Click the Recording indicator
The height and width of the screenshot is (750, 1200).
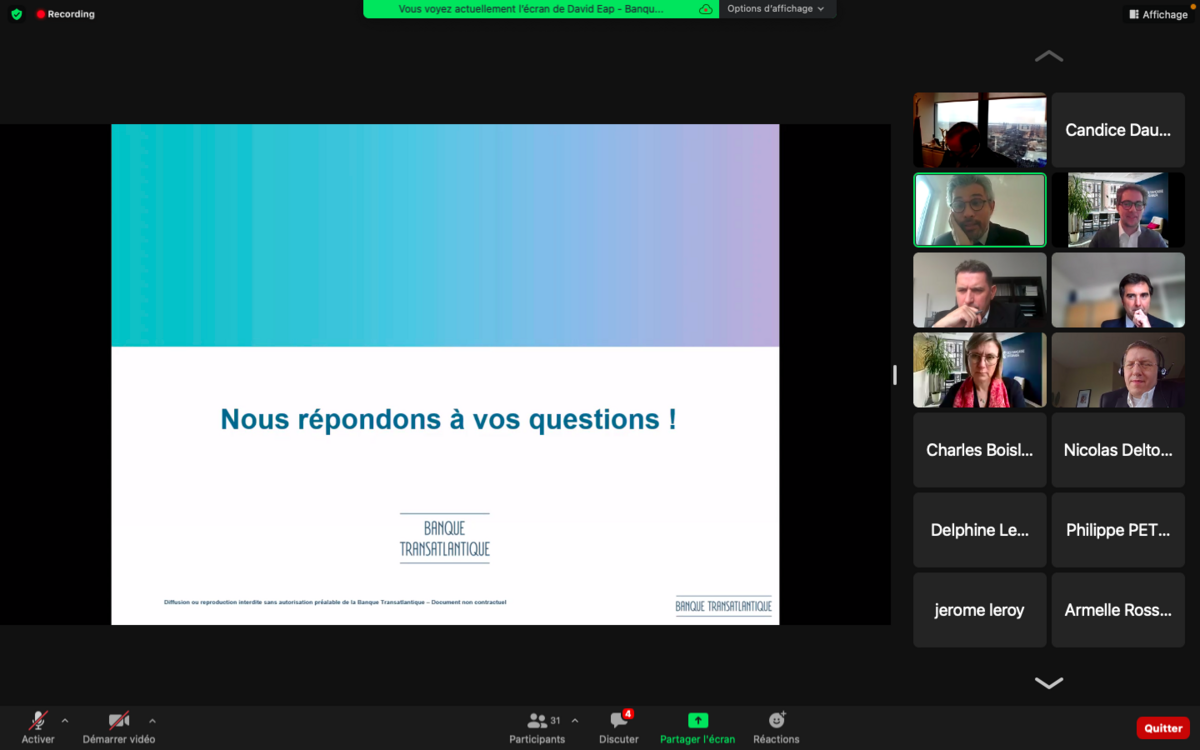pyautogui.click(x=65, y=14)
